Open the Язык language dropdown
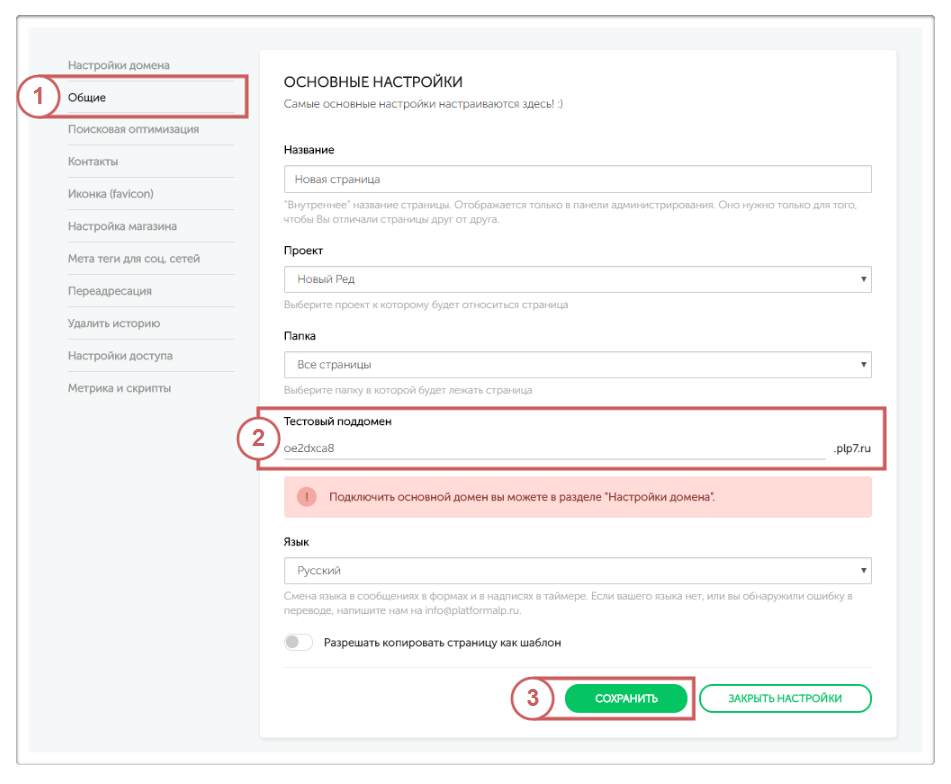The width and height of the screenshot is (951, 784). coord(577,571)
